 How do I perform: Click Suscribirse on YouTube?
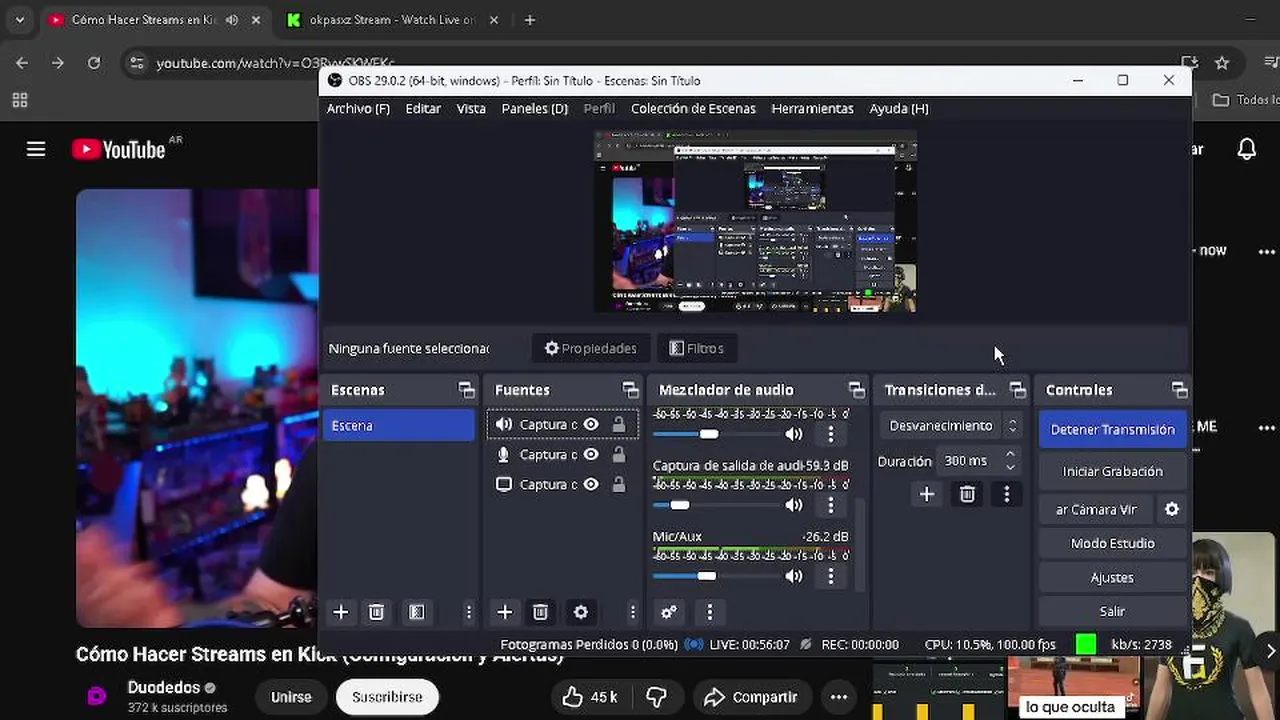[x=387, y=697]
